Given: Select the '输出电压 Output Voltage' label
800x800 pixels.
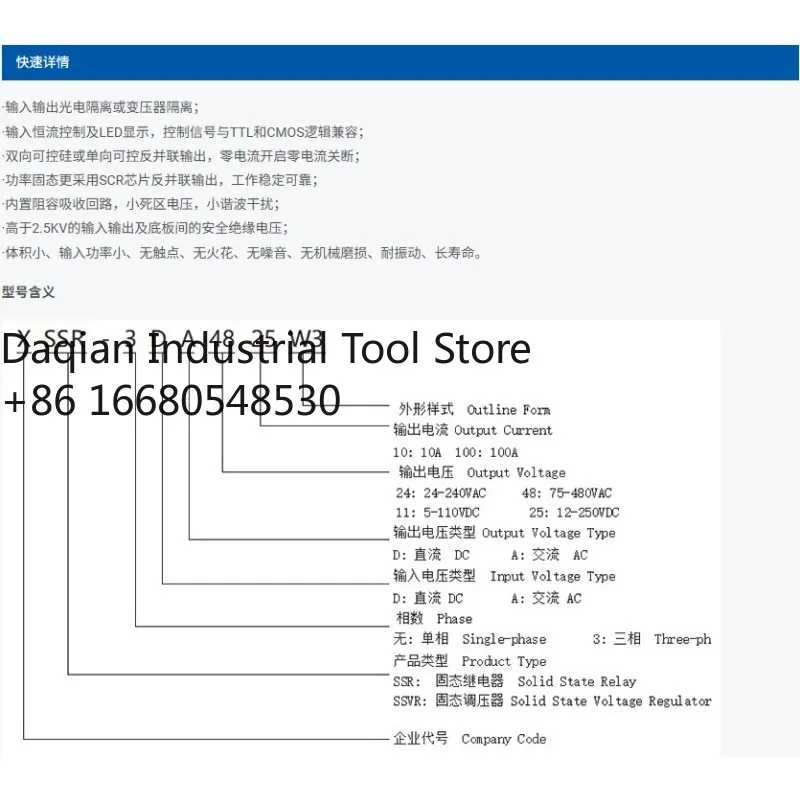Looking at the screenshot, I should [482, 472].
